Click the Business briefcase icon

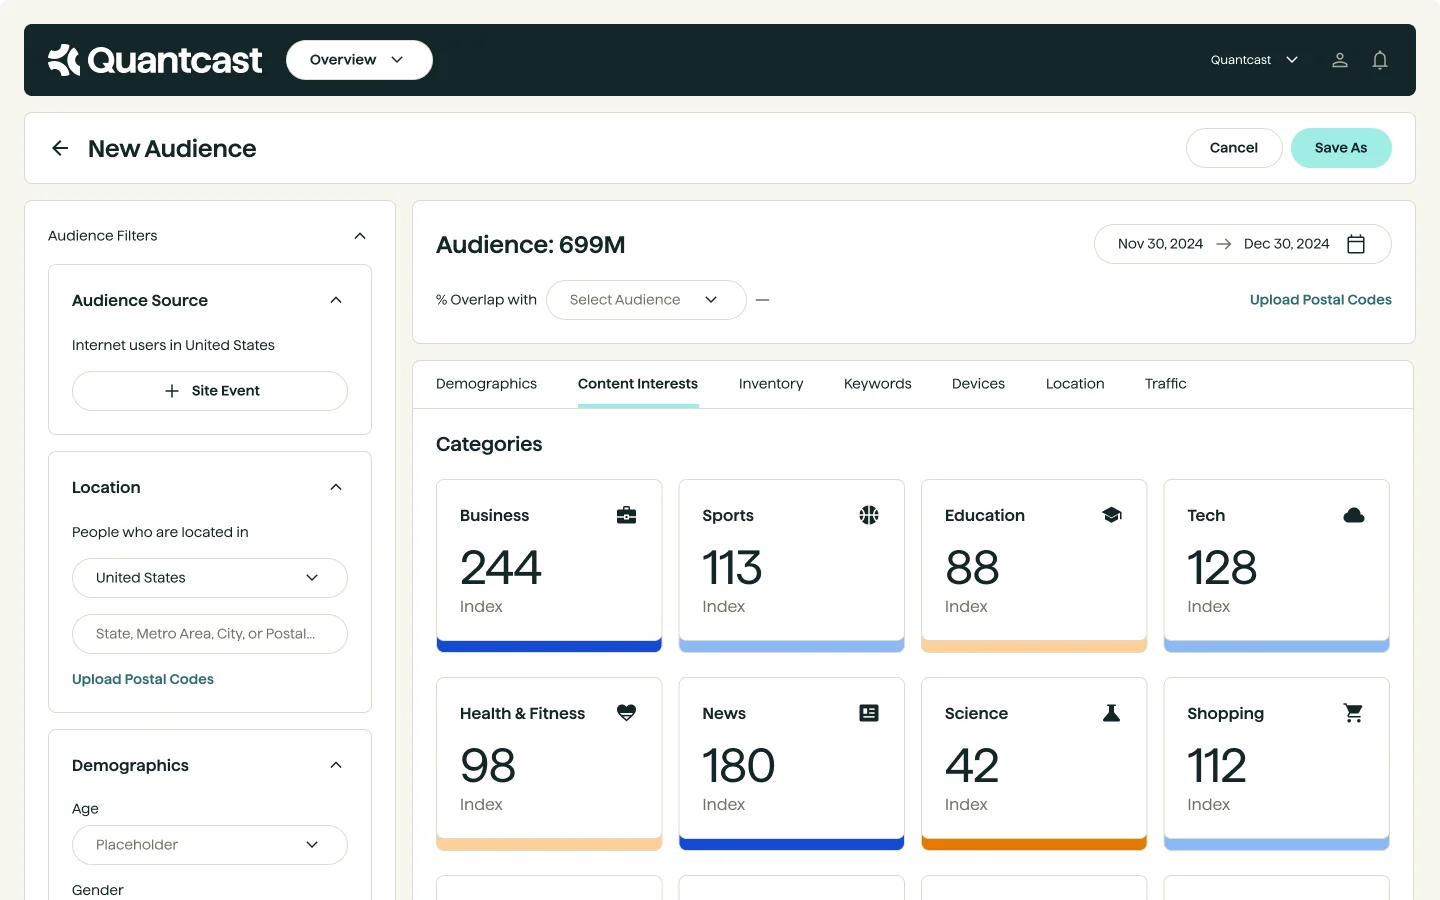(626, 515)
